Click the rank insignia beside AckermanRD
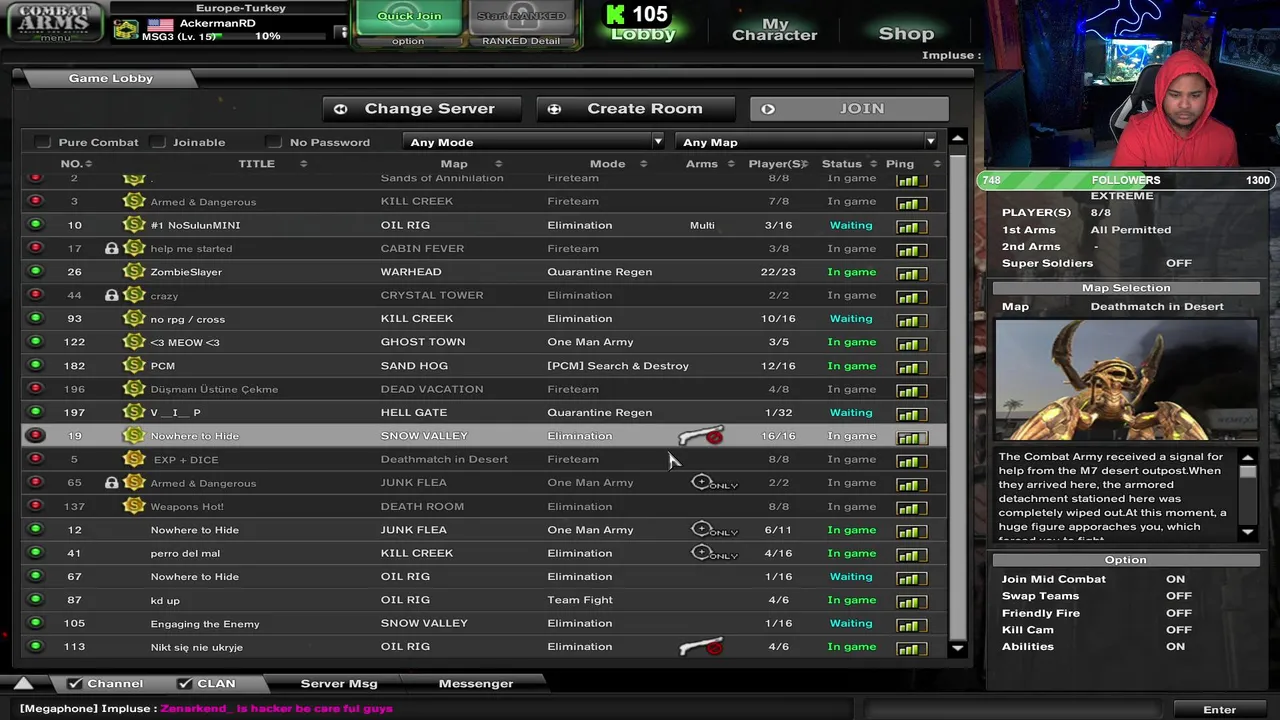 click(126, 30)
